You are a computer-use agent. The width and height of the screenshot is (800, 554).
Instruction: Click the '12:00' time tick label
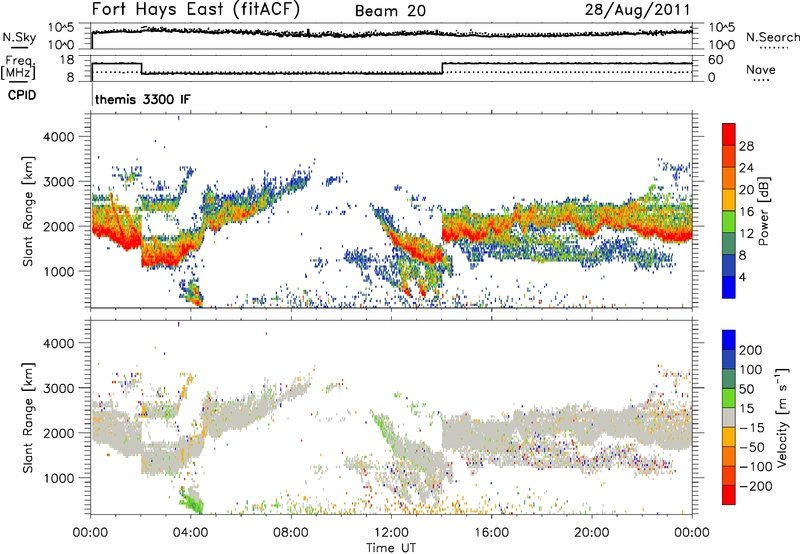391,533
